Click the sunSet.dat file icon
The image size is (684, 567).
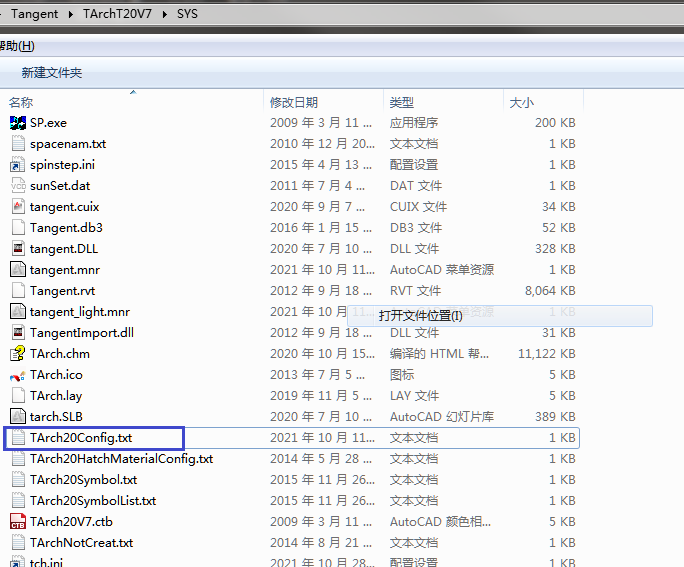point(18,186)
